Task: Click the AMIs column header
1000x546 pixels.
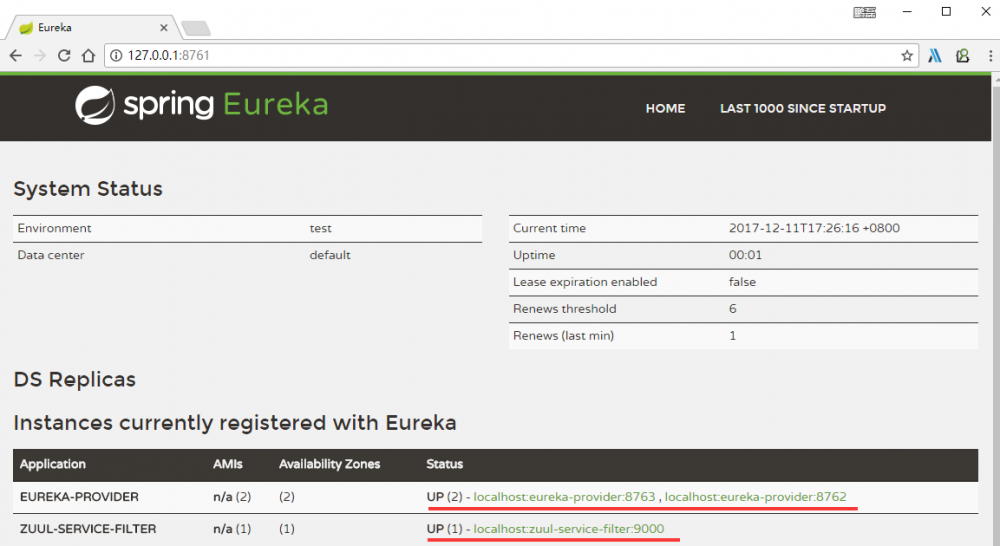Action: point(228,464)
